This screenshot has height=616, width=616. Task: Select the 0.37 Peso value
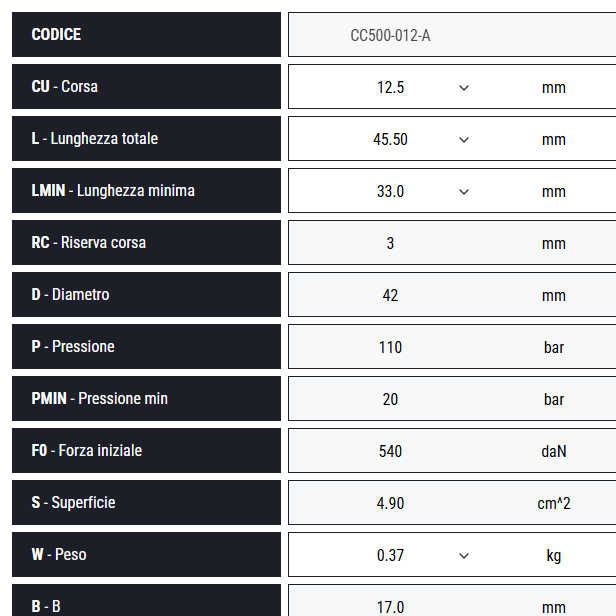pyautogui.click(x=390, y=555)
